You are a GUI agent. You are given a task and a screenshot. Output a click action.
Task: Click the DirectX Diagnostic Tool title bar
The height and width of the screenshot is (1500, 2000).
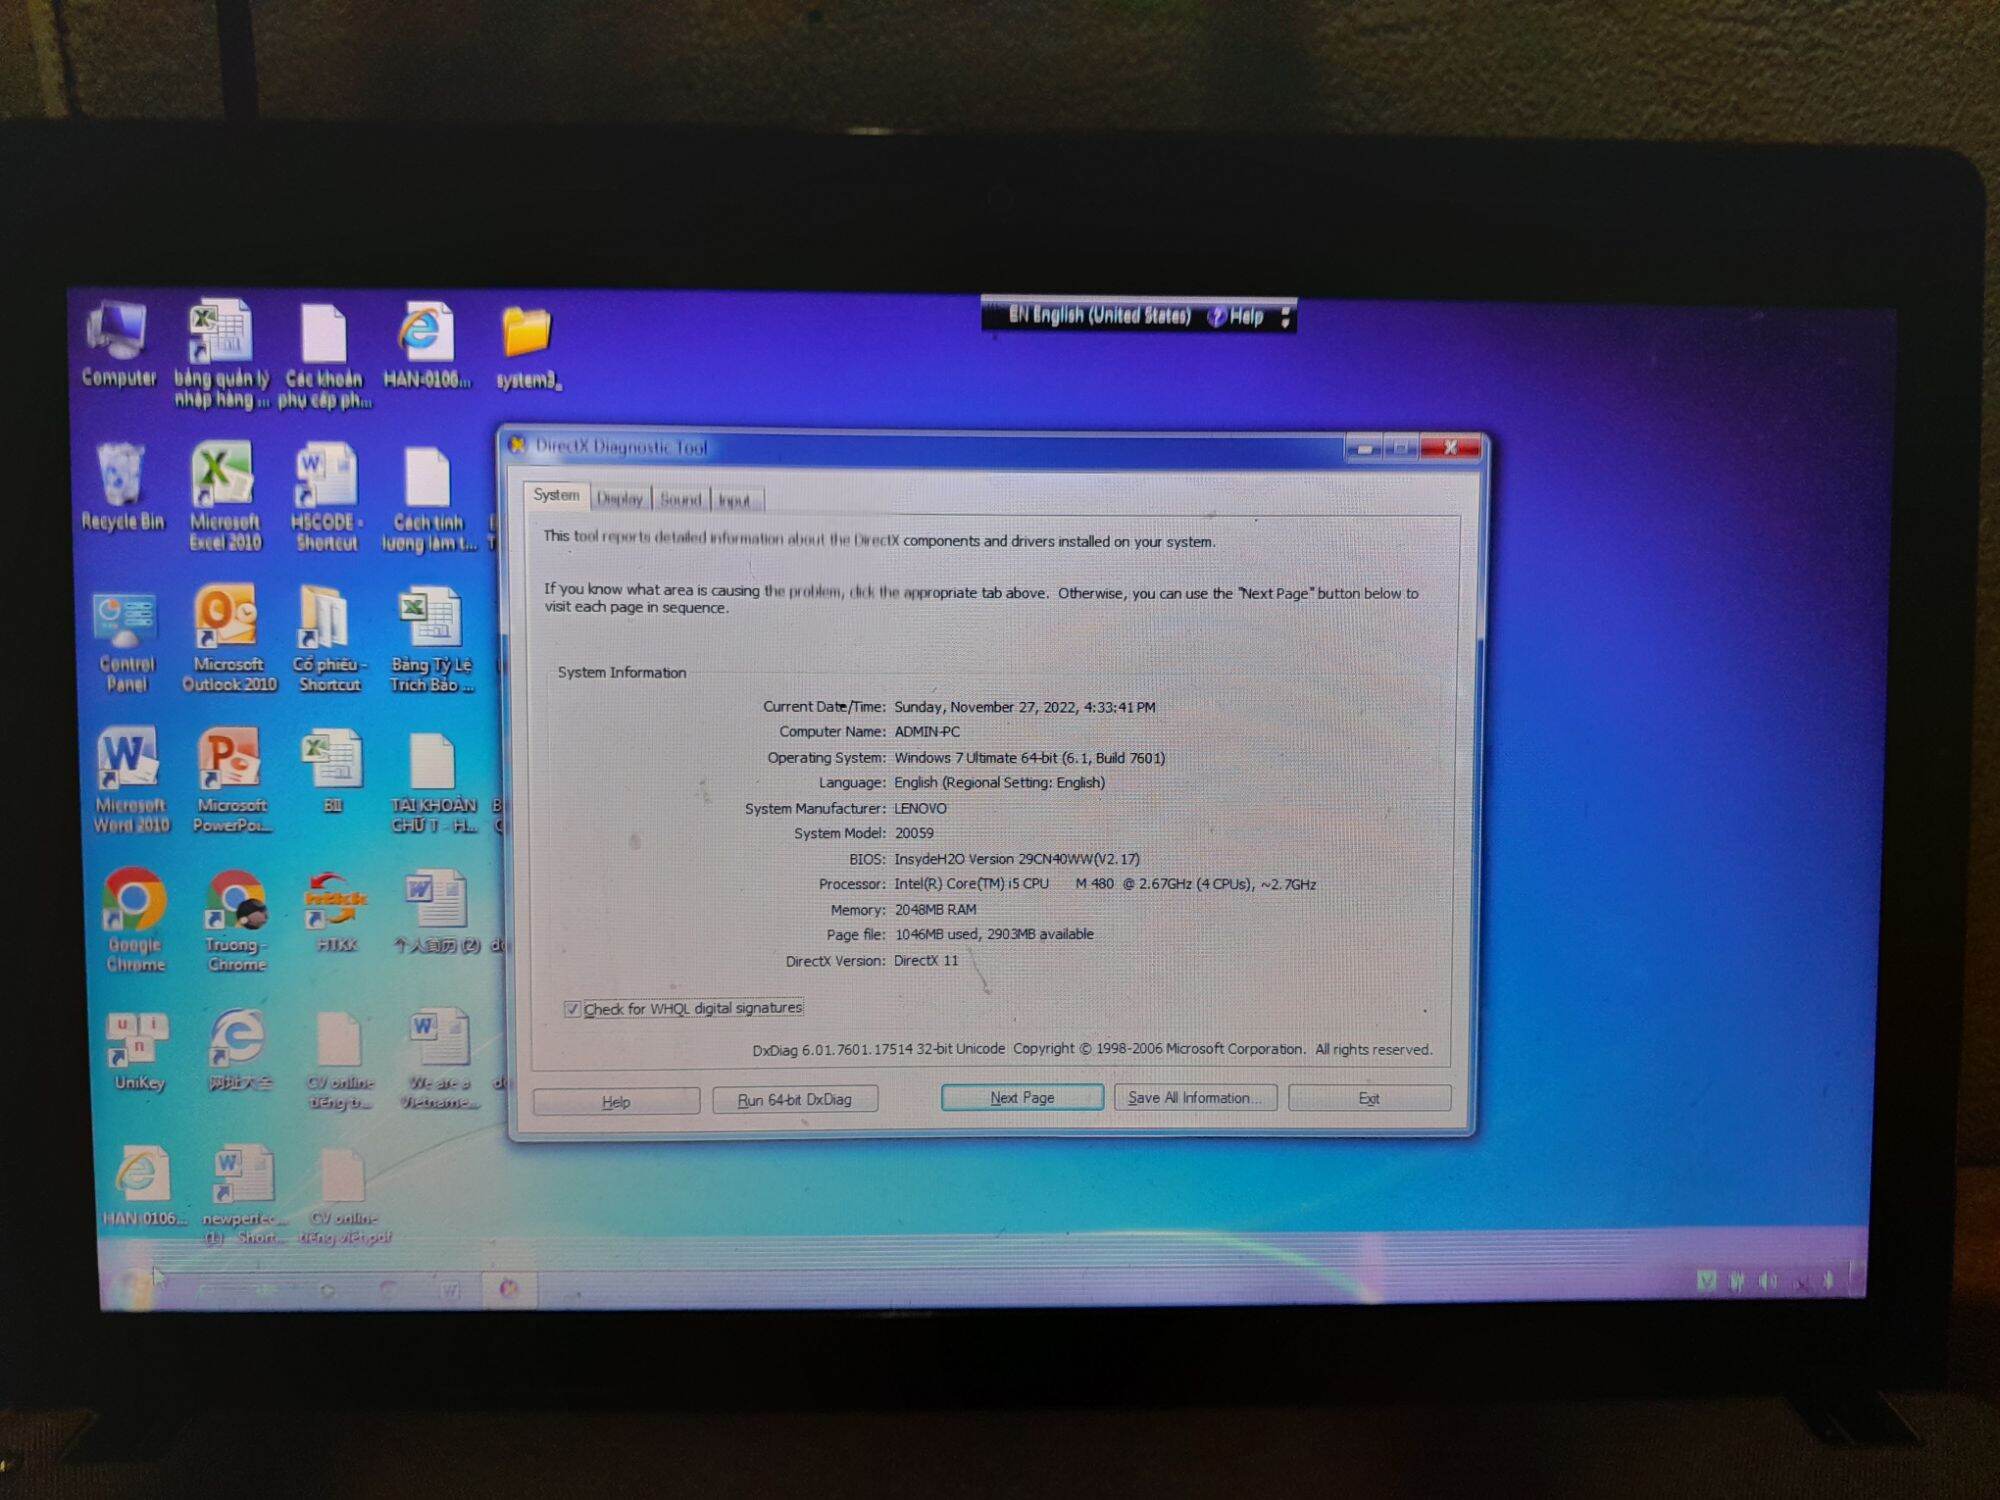point(920,447)
